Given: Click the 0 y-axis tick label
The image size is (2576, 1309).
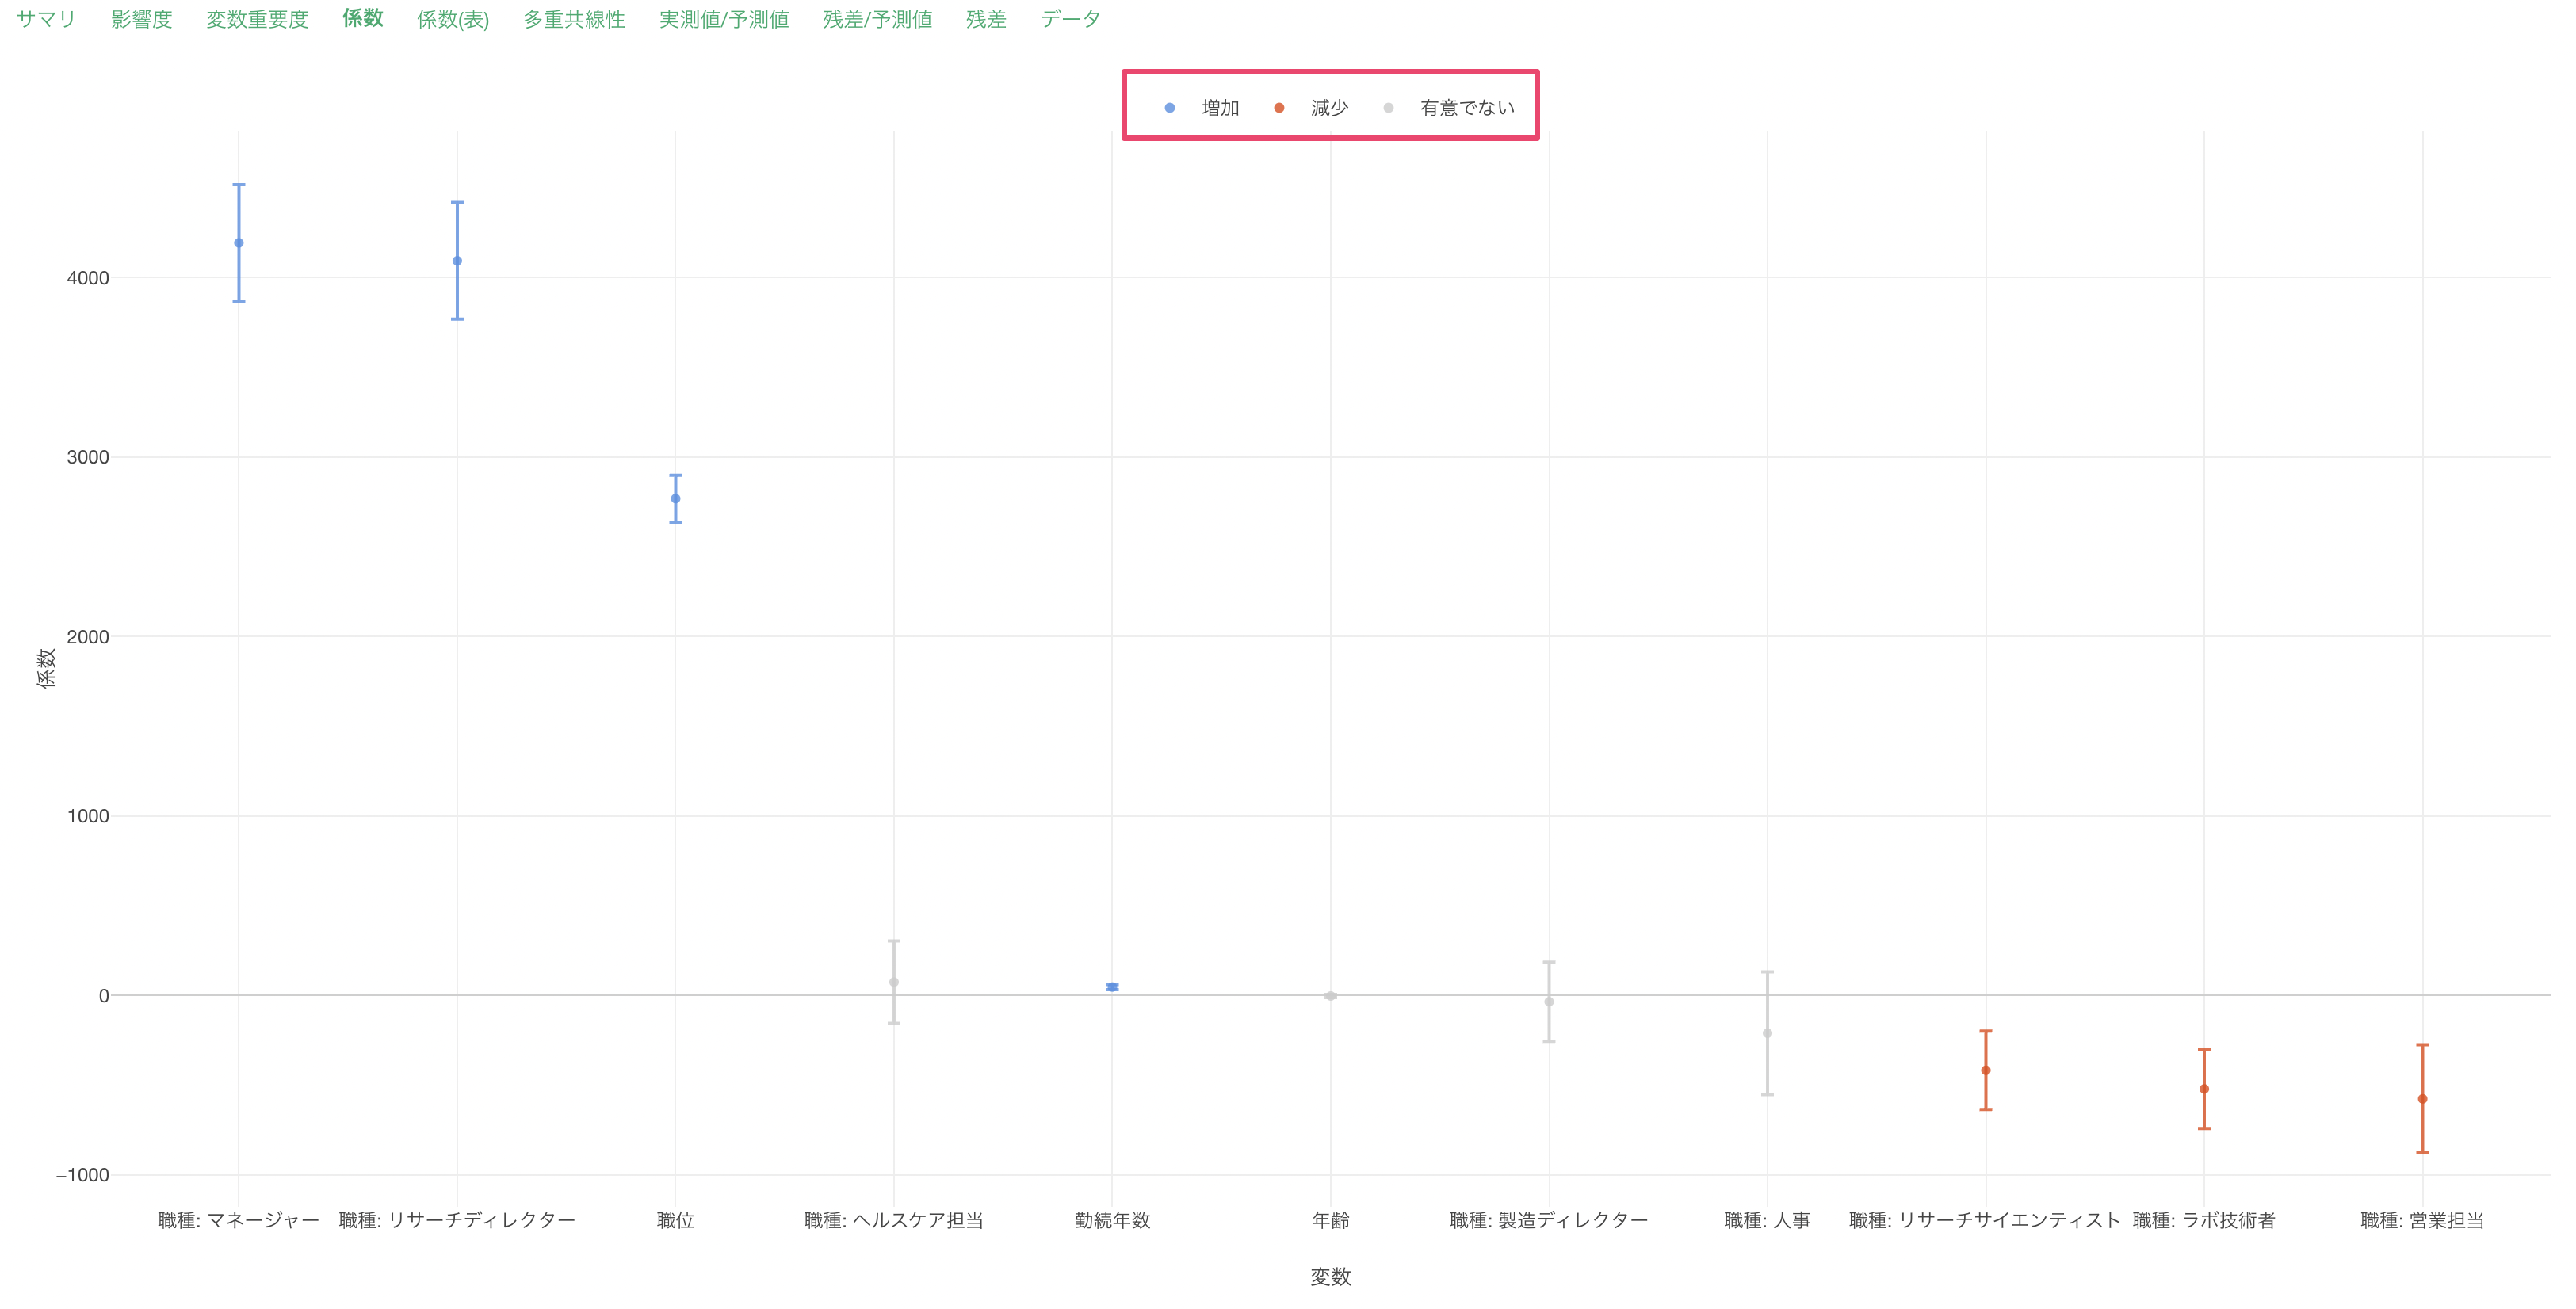Looking at the screenshot, I should [104, 996].
